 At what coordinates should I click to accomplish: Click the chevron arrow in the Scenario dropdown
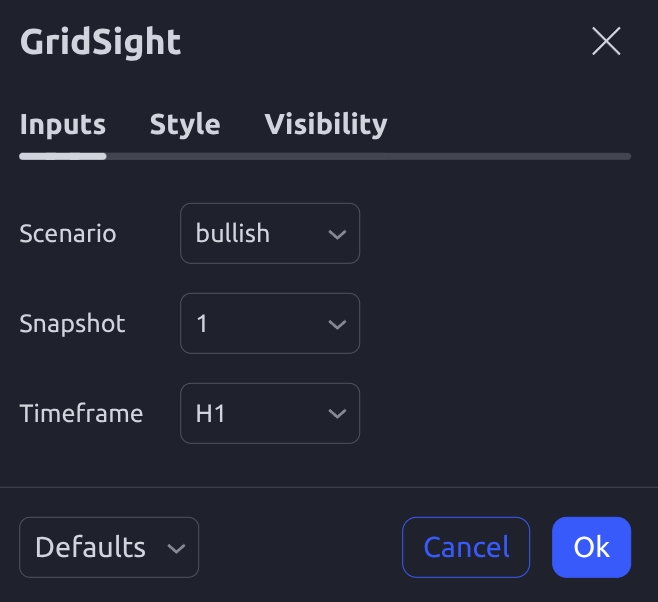point(337,234)
